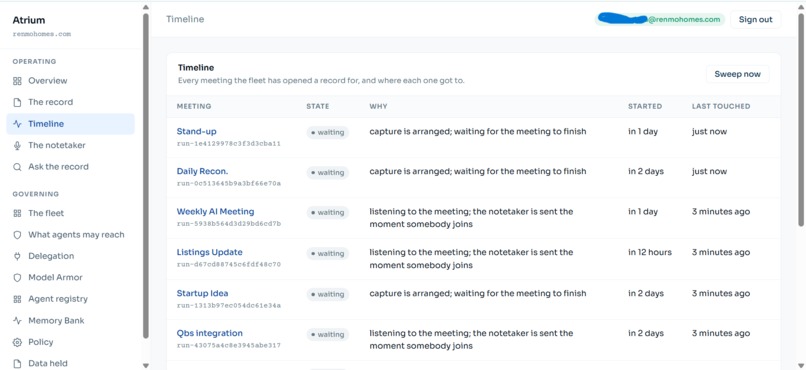Click the sidebar scrollbar down arrow
This screenshot has width=806, height=370.
[145, 365]
